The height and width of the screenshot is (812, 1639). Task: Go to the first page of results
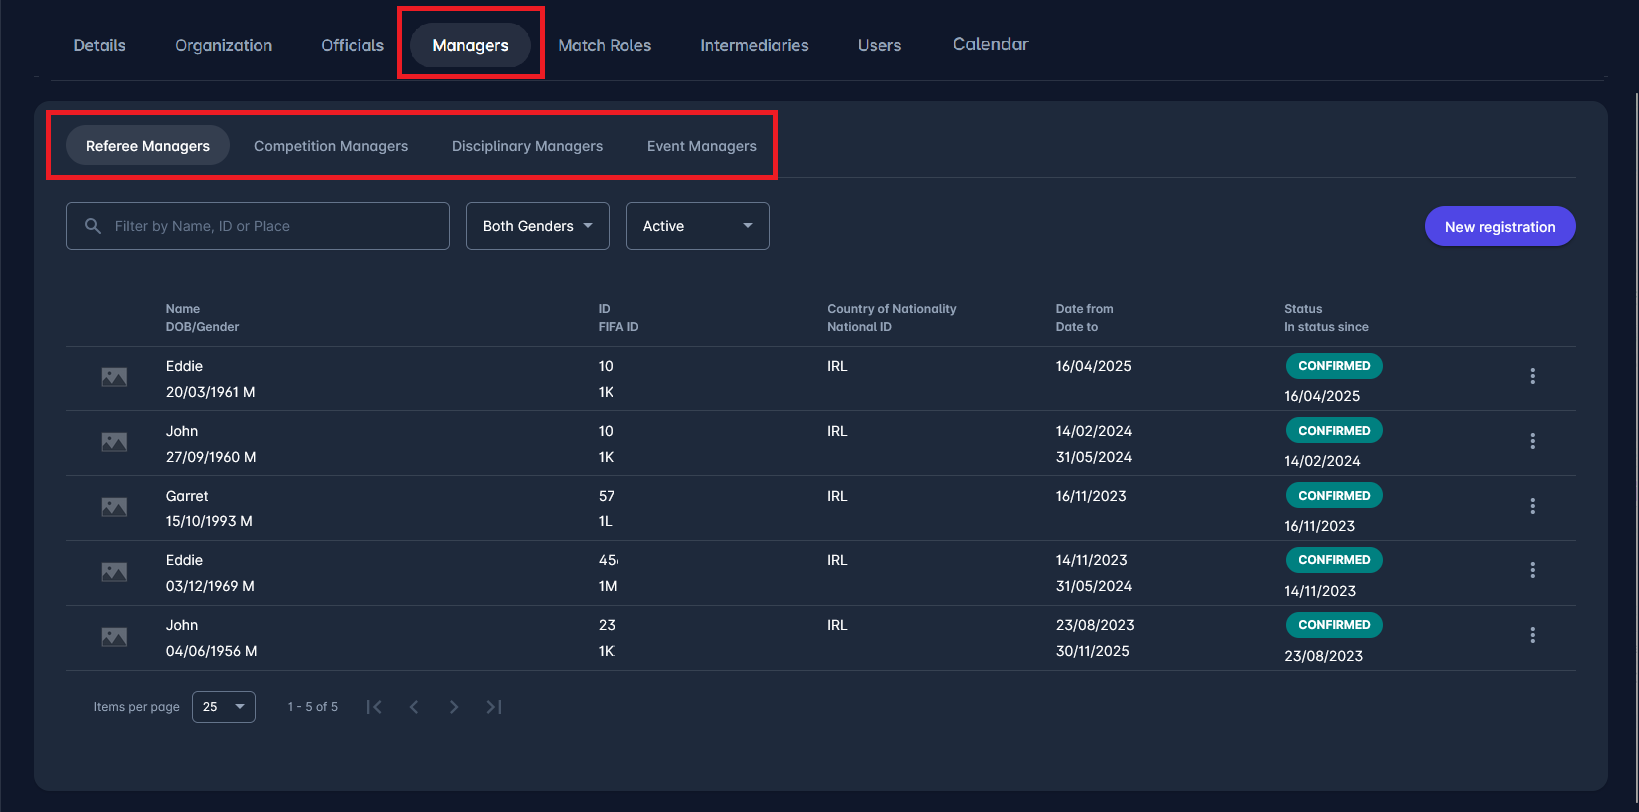[374, 707]
